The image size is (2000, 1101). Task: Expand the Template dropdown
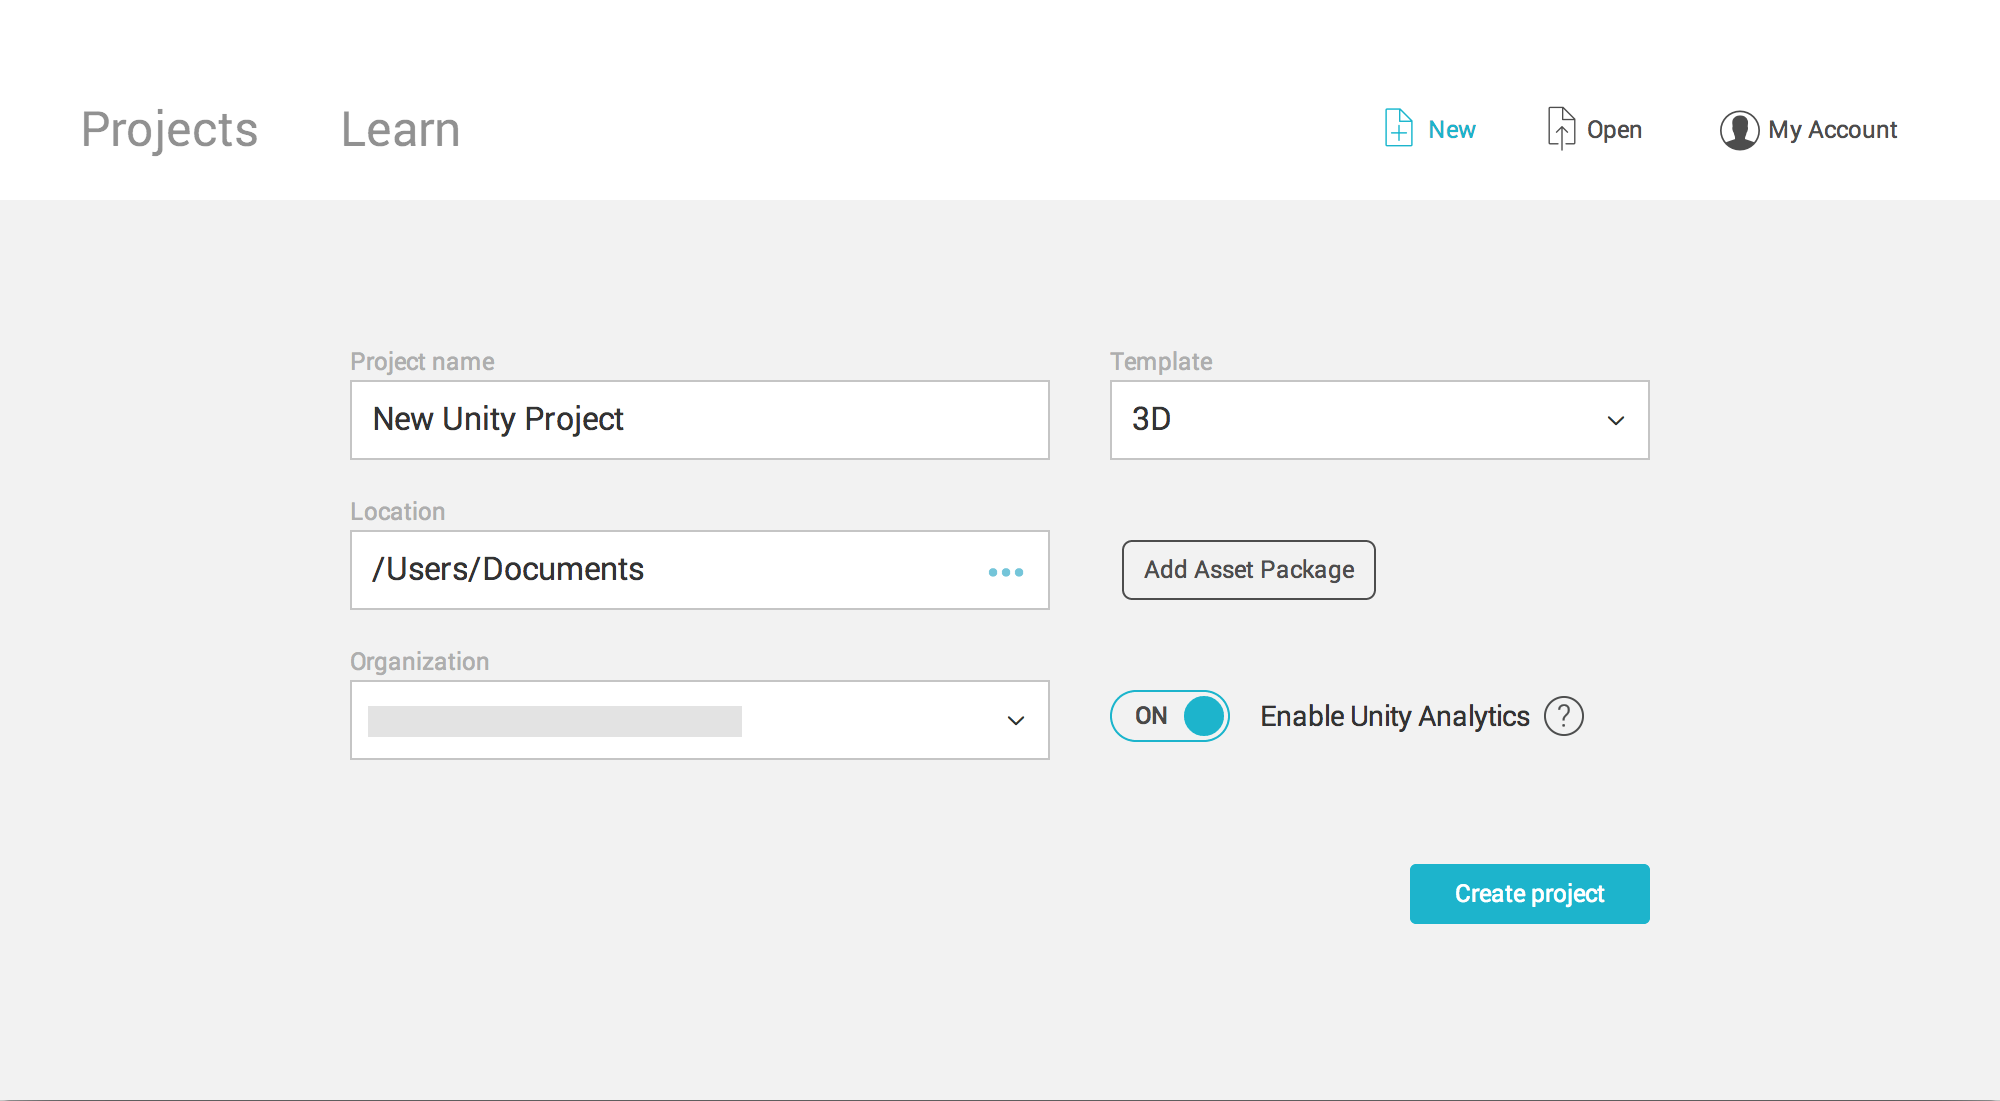[1614, 420]
